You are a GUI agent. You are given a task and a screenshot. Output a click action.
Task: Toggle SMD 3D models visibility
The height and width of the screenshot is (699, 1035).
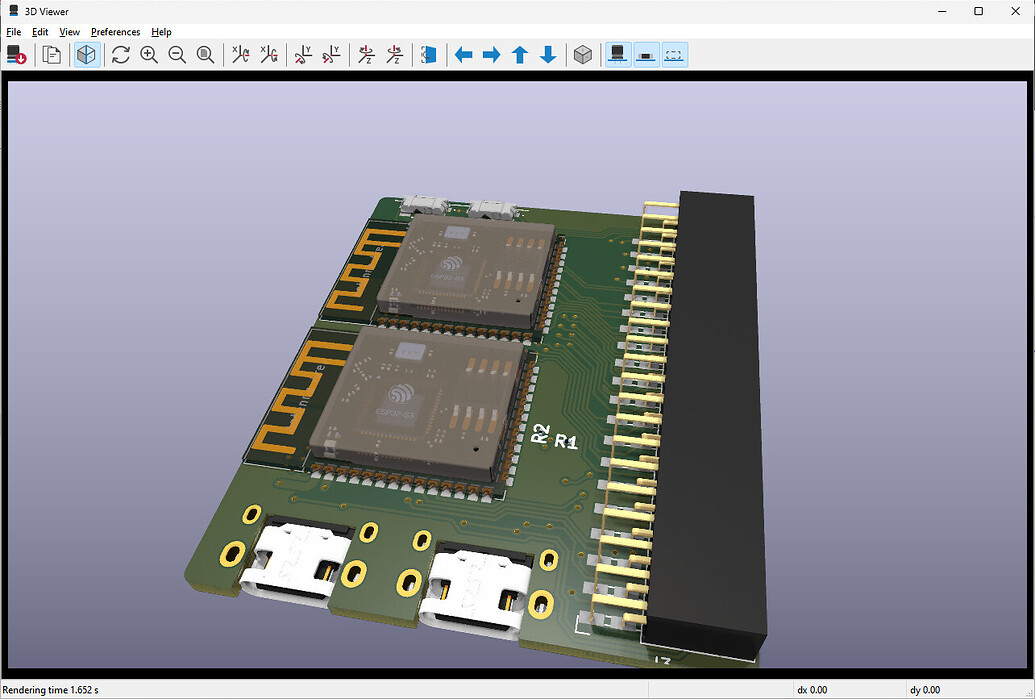(x=647, y=55)
